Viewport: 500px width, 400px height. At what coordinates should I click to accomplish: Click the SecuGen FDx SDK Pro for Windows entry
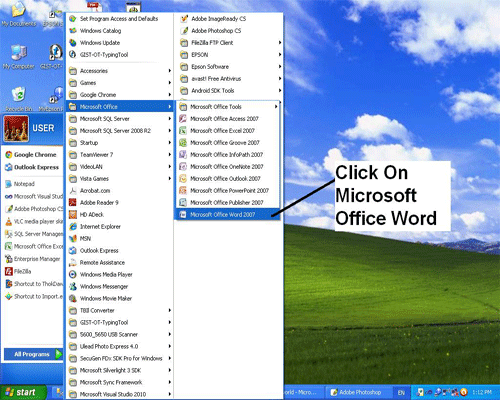[x=120, y=359]
